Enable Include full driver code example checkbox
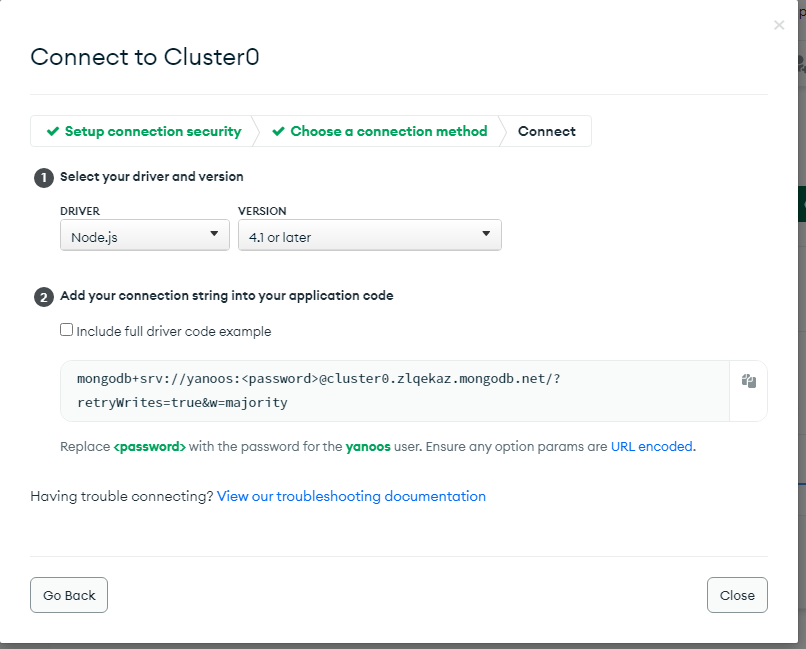This screenshot has height=649, width=806. pos(67,330)
